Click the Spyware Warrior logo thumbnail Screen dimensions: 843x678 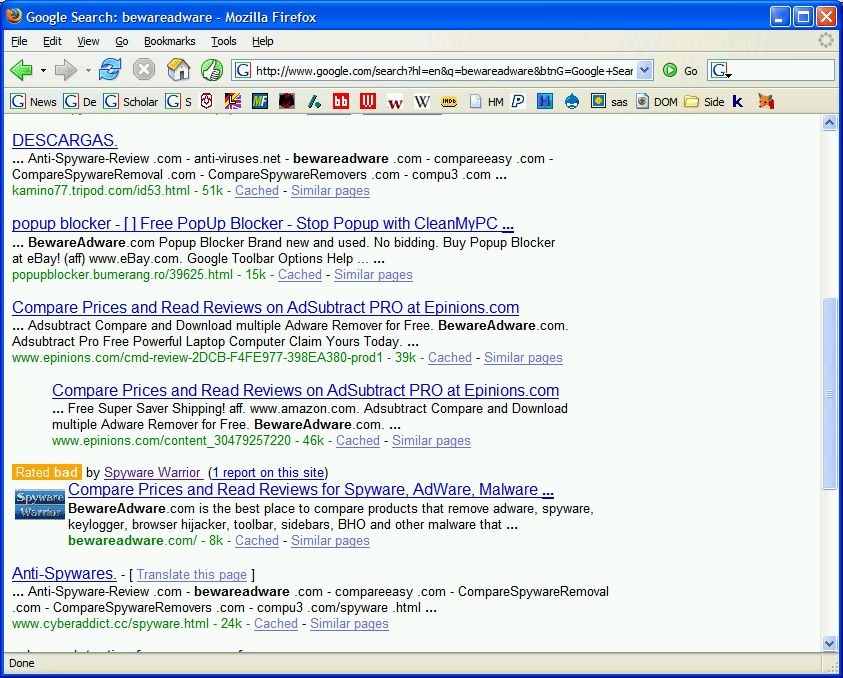[x=39, y=504]
